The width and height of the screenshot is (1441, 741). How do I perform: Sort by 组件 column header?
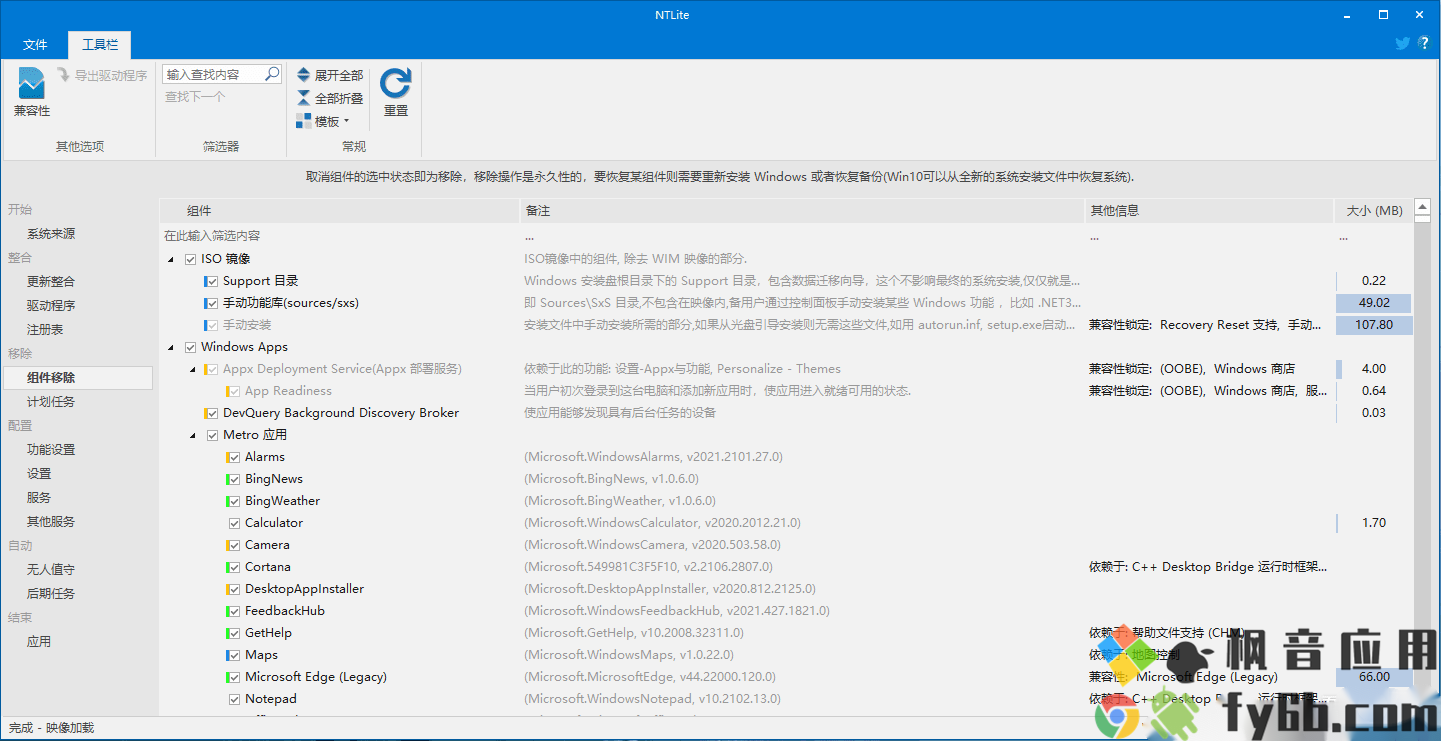coord(341,211)
